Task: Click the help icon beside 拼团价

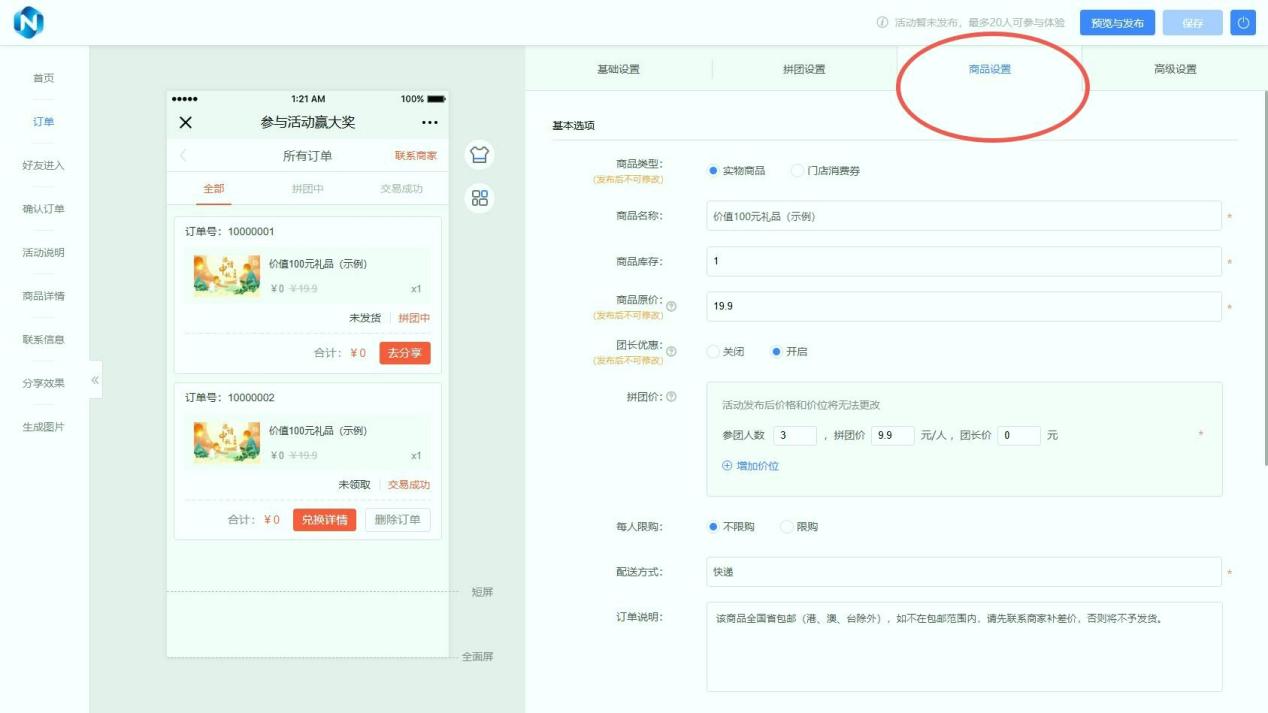Action: coord(671,397)
